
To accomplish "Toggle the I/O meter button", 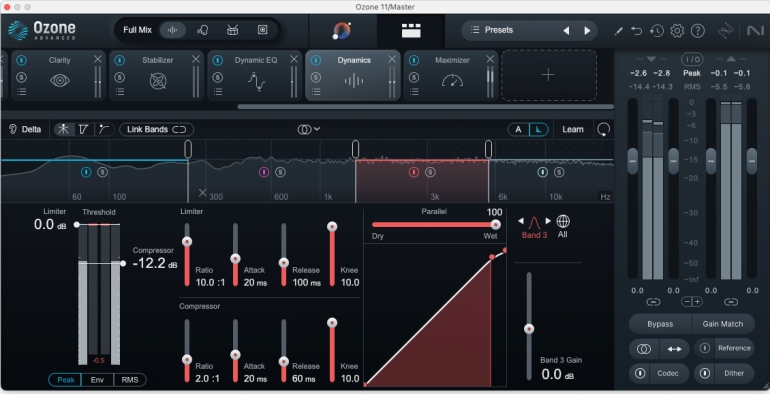I will point(692,59).
